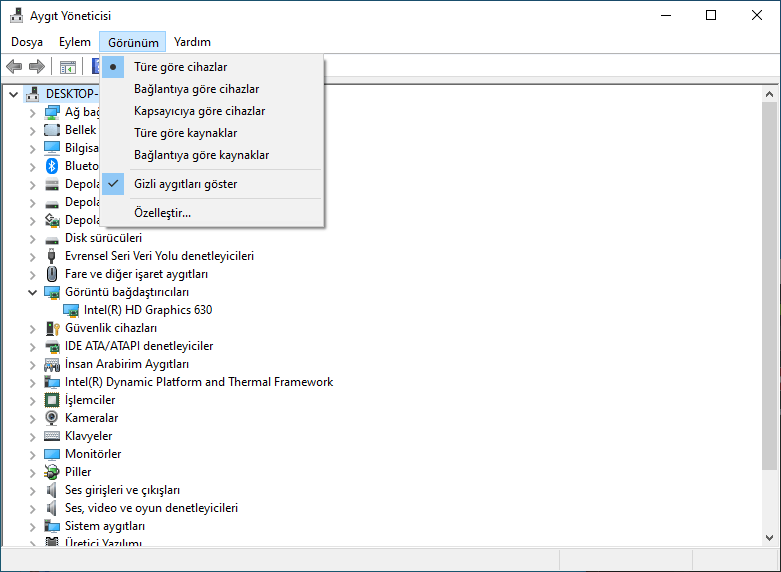Click the Forward arrow toolbar icon
The height and width of the screenshot is (572, 781).
(37, 66)
